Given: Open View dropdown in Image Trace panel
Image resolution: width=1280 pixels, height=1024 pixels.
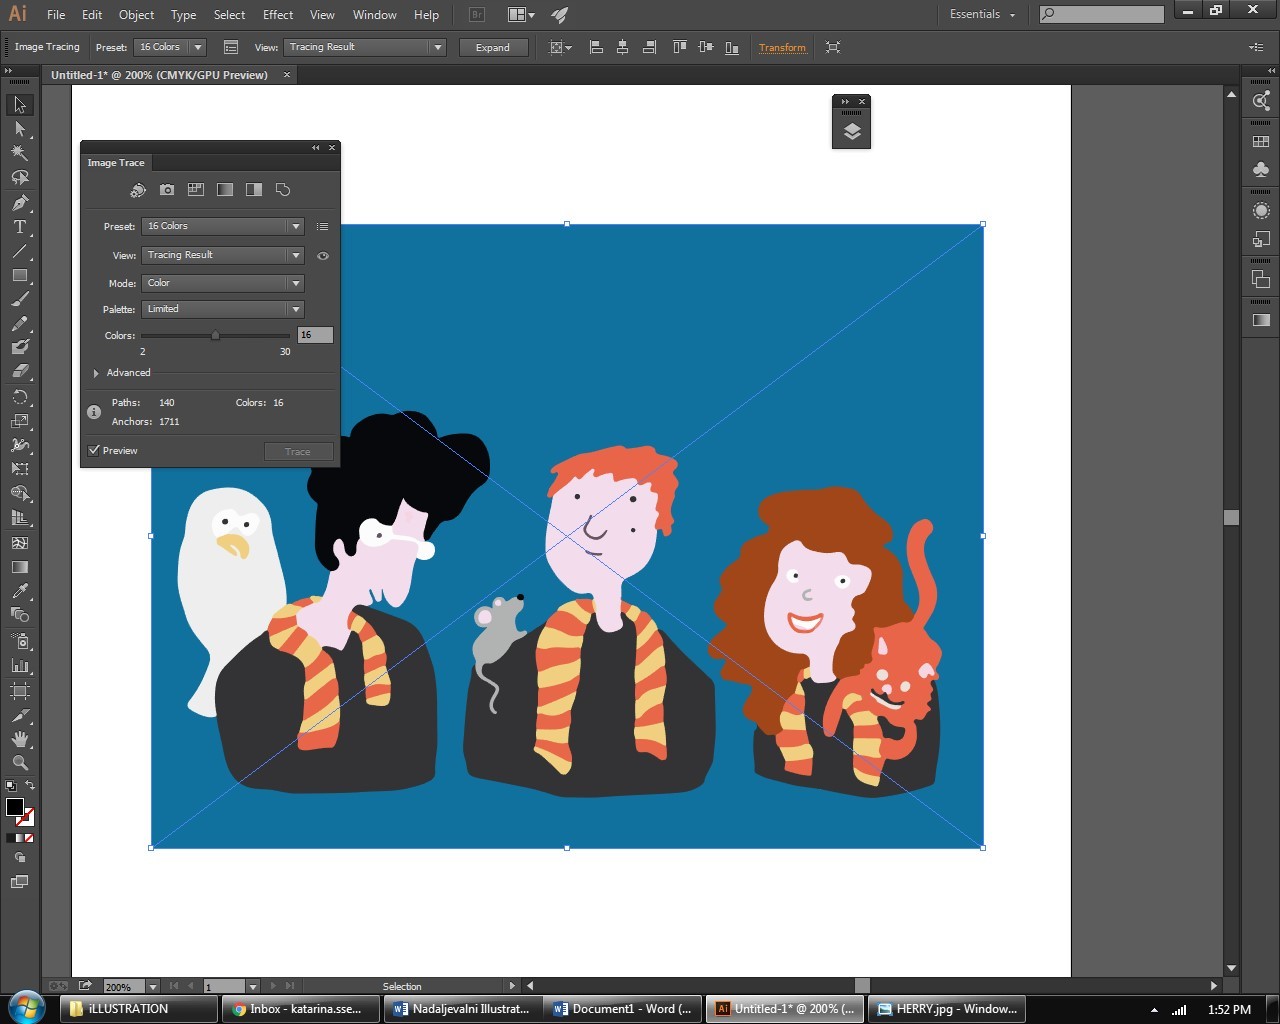Looking at the screenshot, I should (x=222, y=255).
